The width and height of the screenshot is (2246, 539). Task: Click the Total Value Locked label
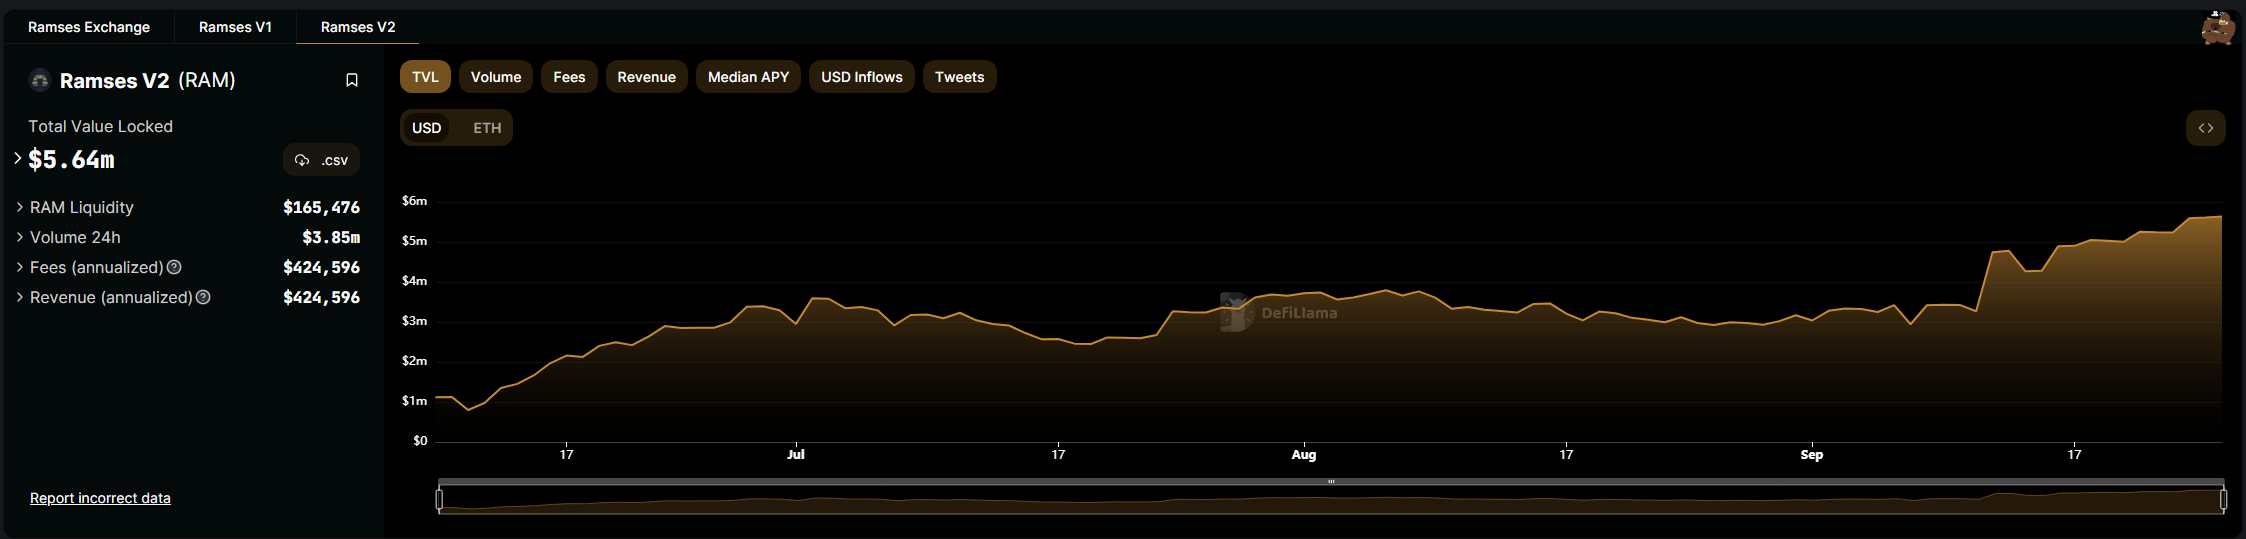click(100, 126)
